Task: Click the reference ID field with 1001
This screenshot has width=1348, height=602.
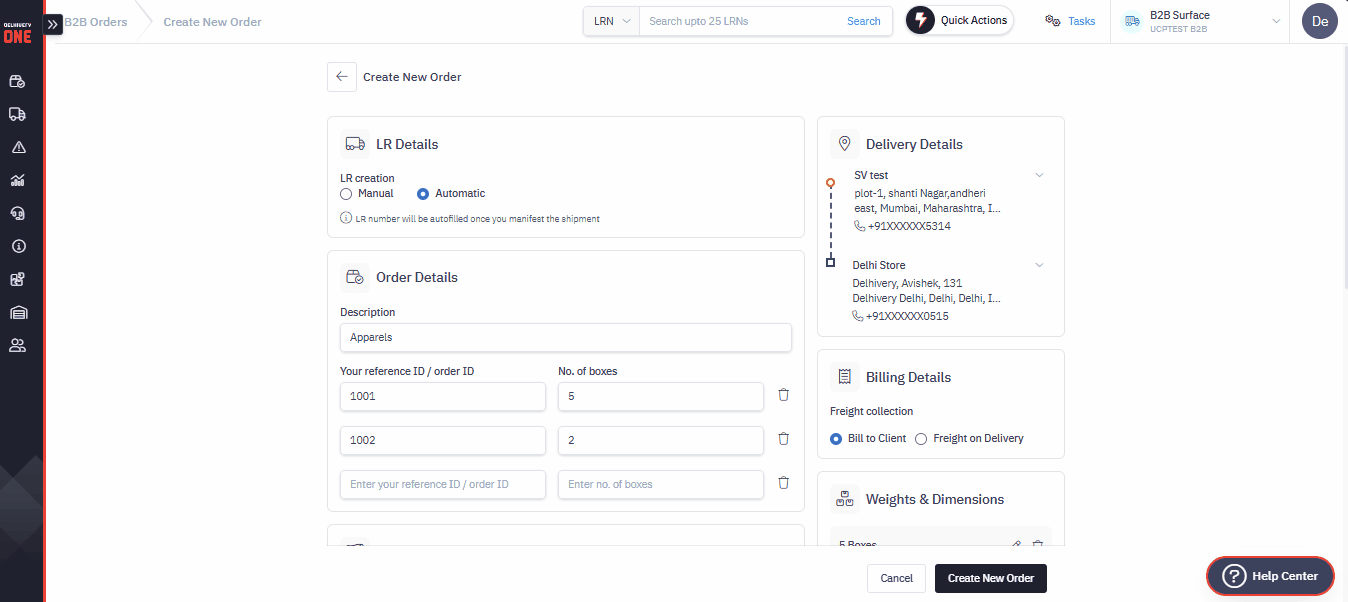Action: (443, 396)
